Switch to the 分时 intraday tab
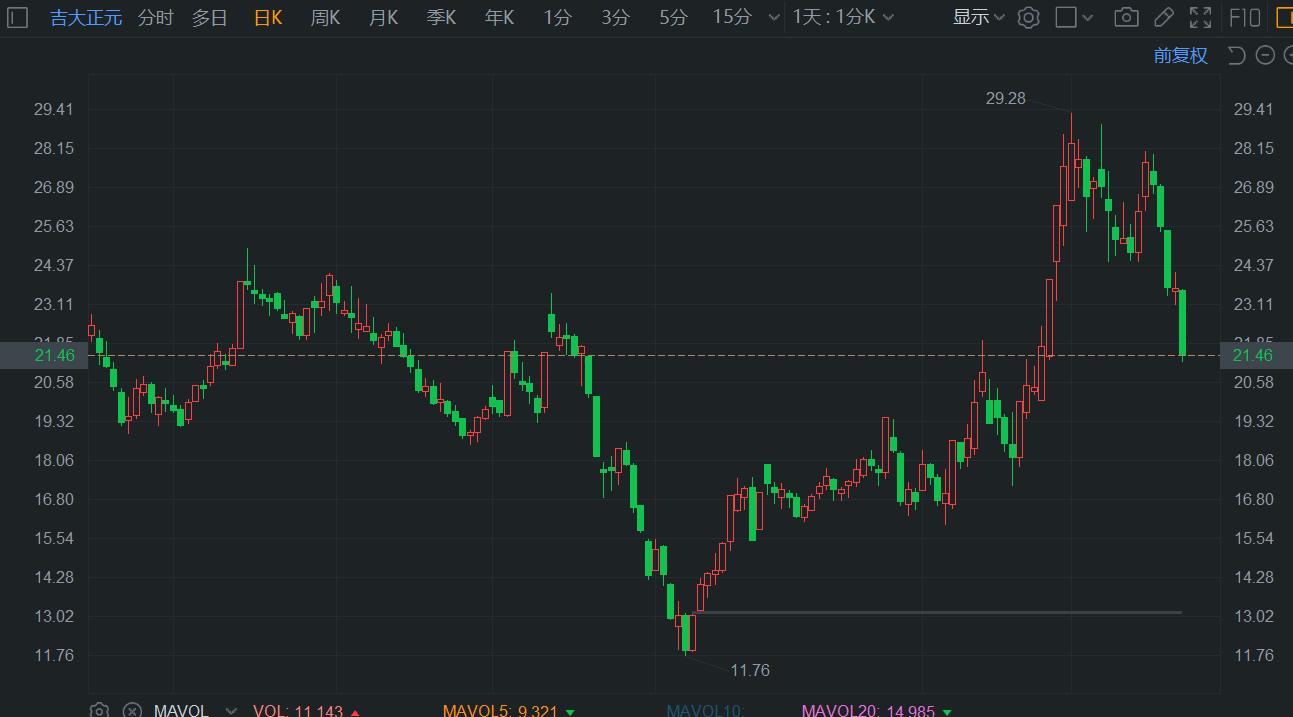Screen dimensions: 1293x717 155,17
